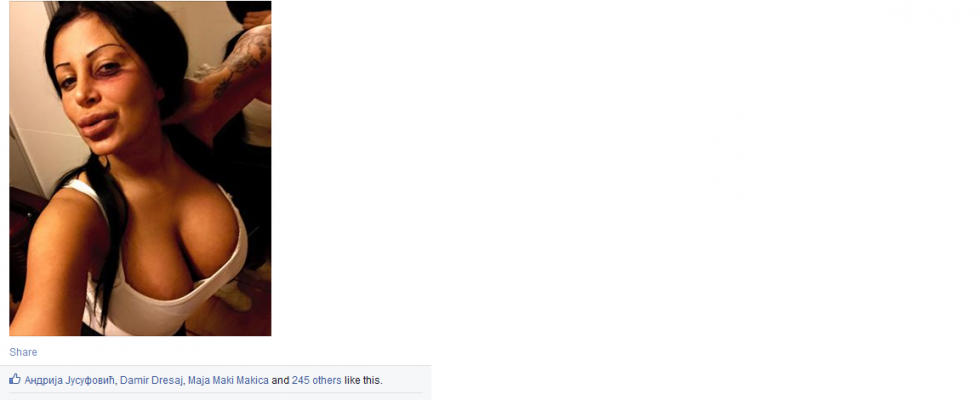Open Maja Maki Makica's profile link
This screenshot has height=400, width=980.
pos(228,380)
